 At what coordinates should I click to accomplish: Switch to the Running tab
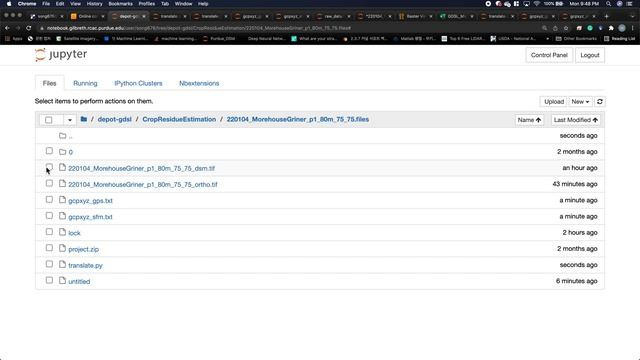coord(85,83)
